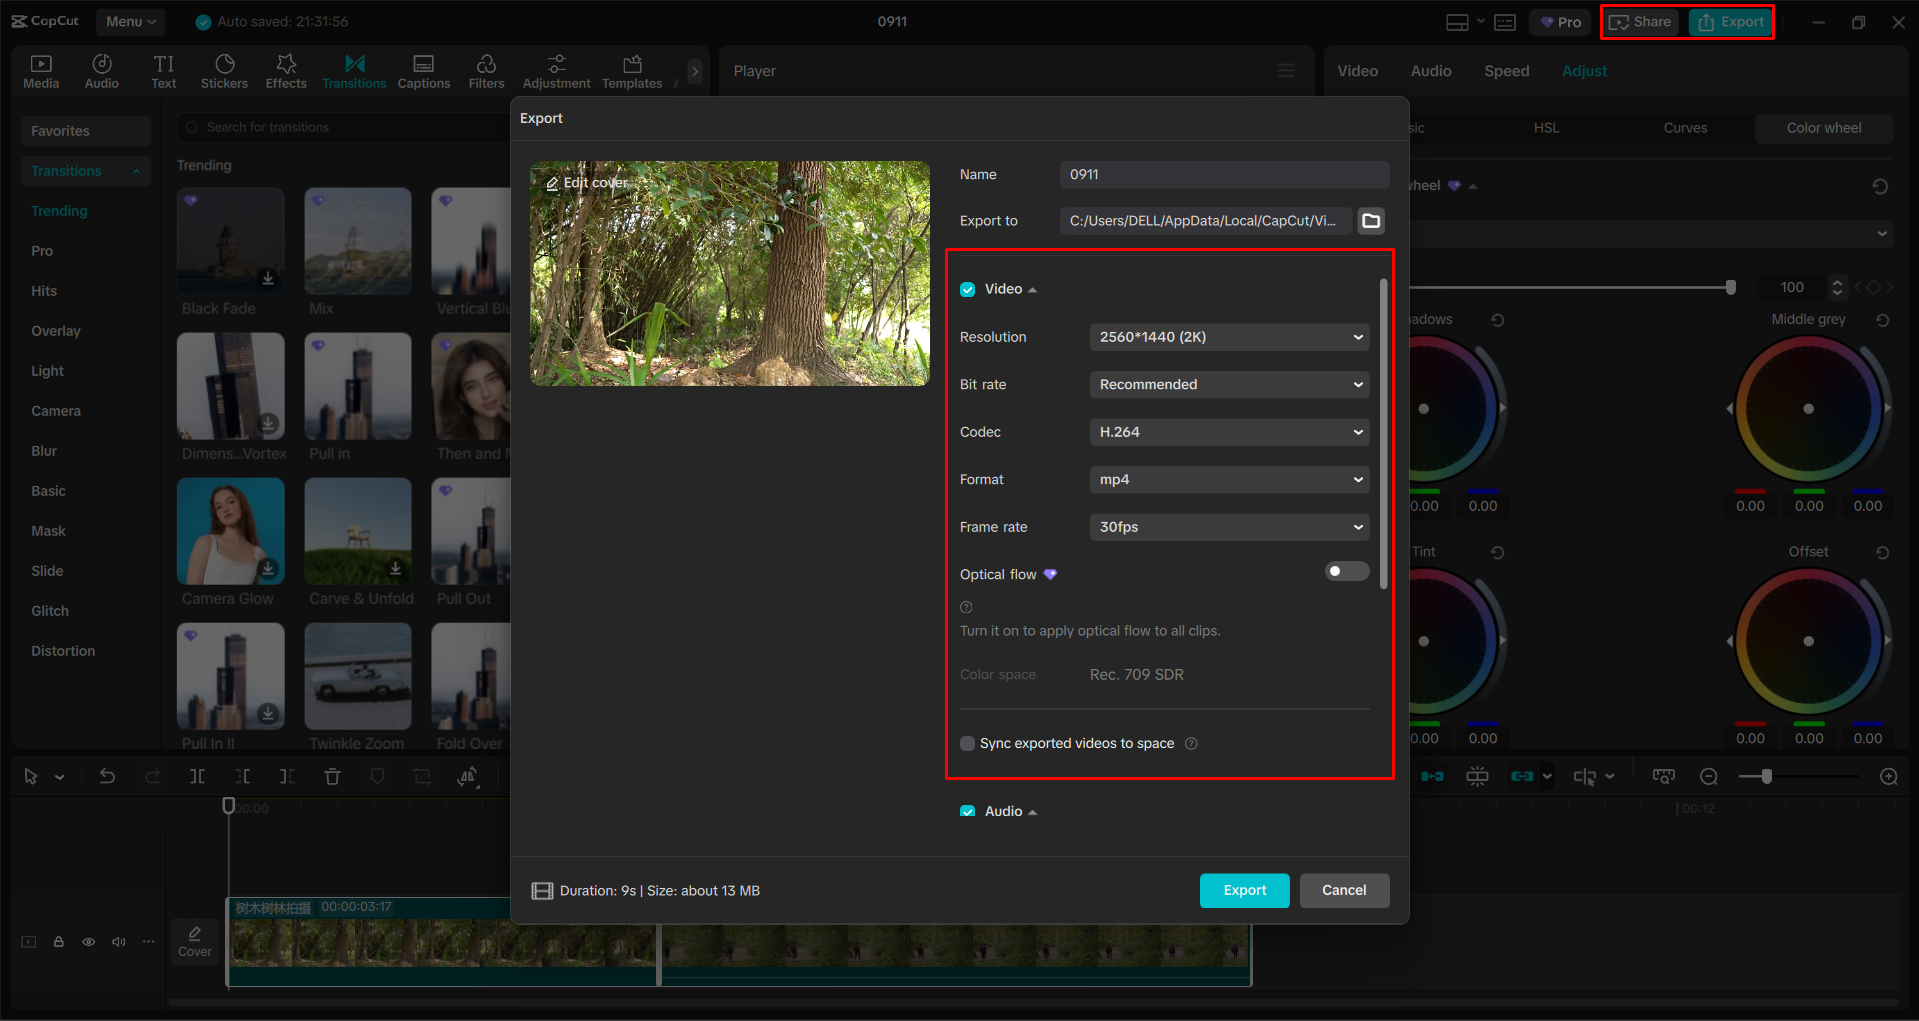Select the Effects tool
Image resolution: width=1919 pixels, height=1021 pixels.
286,70
